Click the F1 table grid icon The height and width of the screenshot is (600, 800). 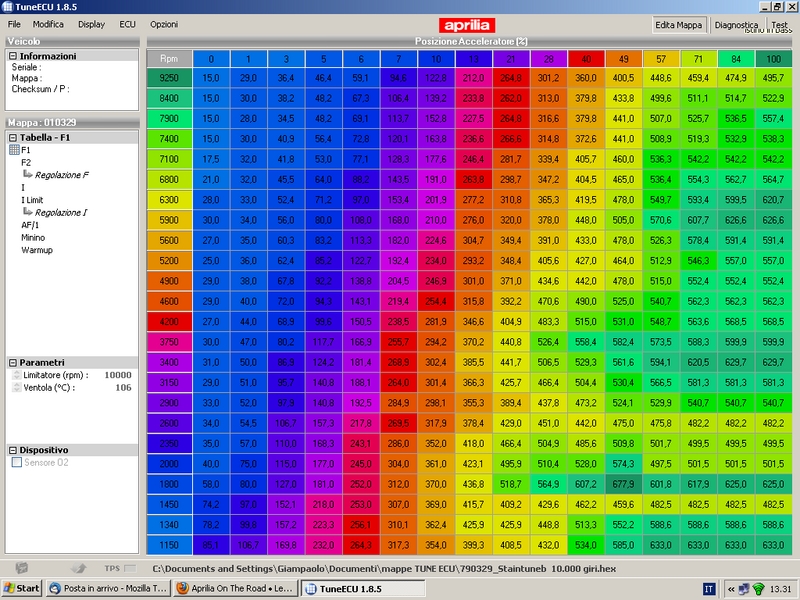[14, 150]
